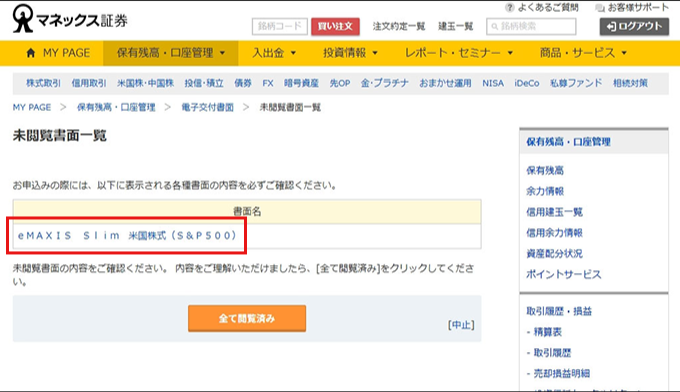The width and height of the screenshot is (680, 392).
Task: Select 債券 in the sub navigation
Action: coord(243,83)
